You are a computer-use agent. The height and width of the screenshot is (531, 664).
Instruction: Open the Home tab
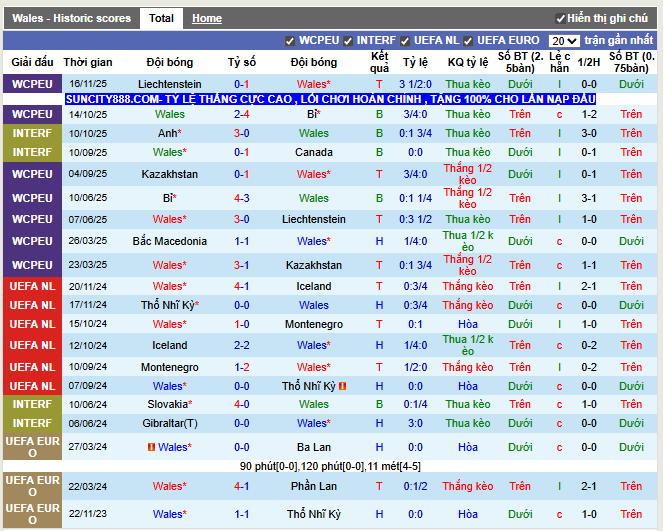(207, 18)
